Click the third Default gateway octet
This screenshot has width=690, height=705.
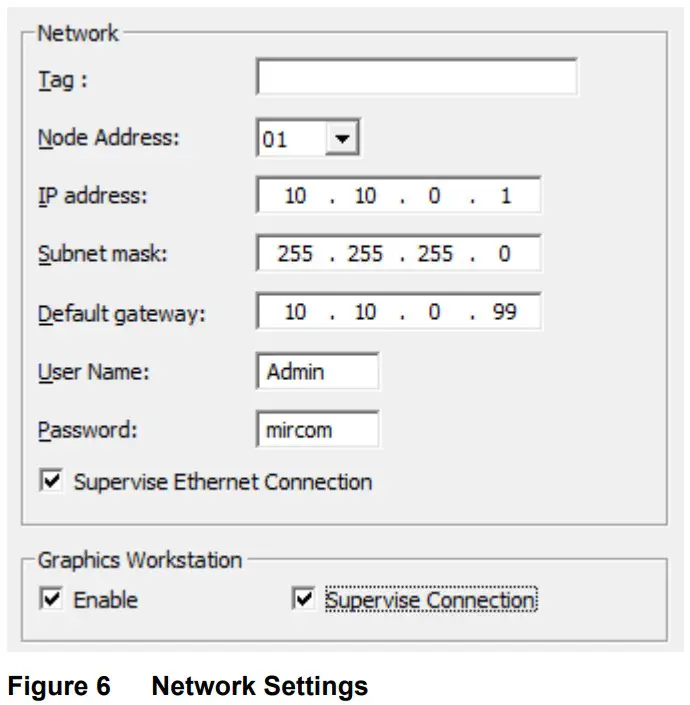click(x=434, y=312)
